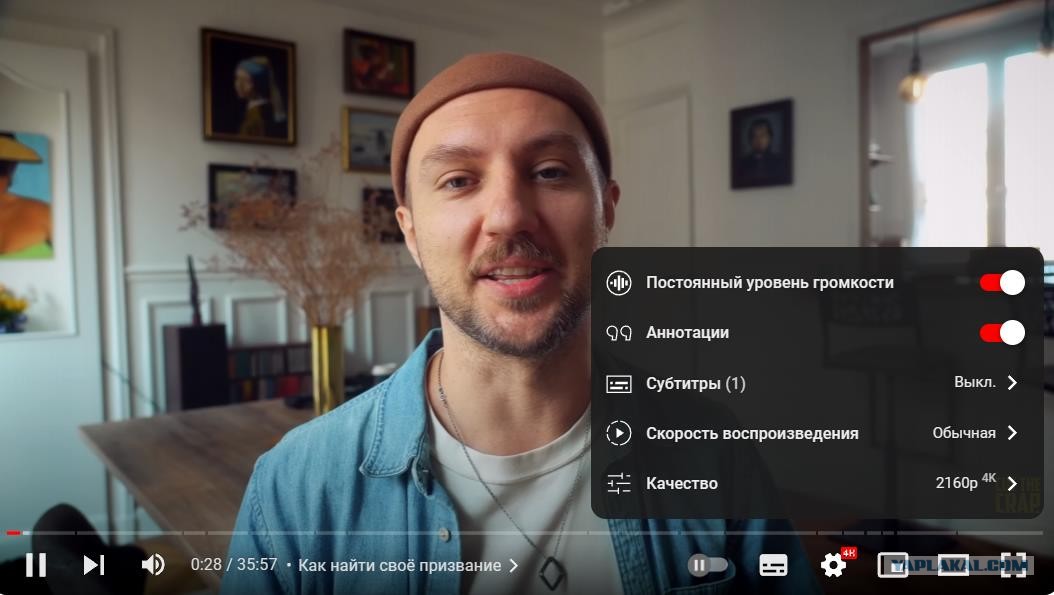Click the 0:28 / 35:57 time display
This screenshot has width=1054, height=595.
click(234, 565)
